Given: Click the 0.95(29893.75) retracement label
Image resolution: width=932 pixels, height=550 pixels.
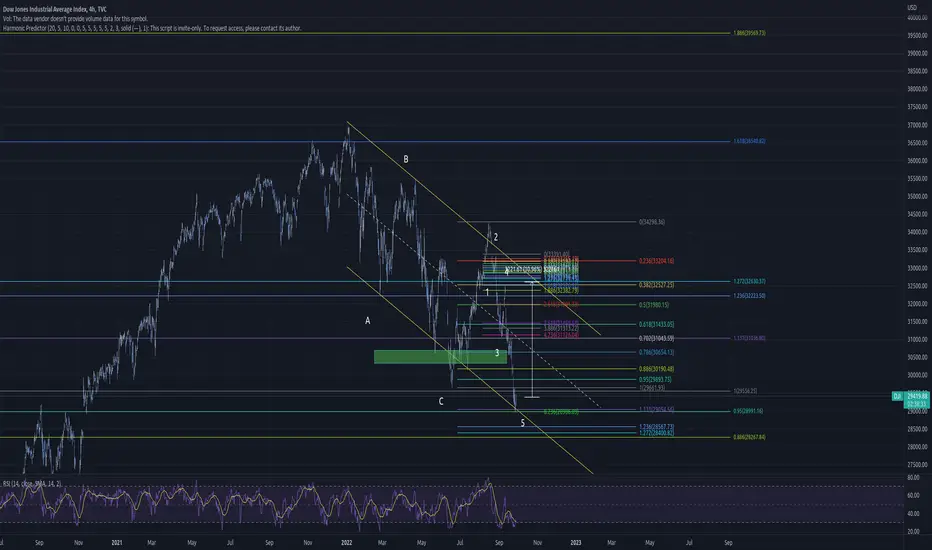Looking at the screenshot, I should coord(655,379).
